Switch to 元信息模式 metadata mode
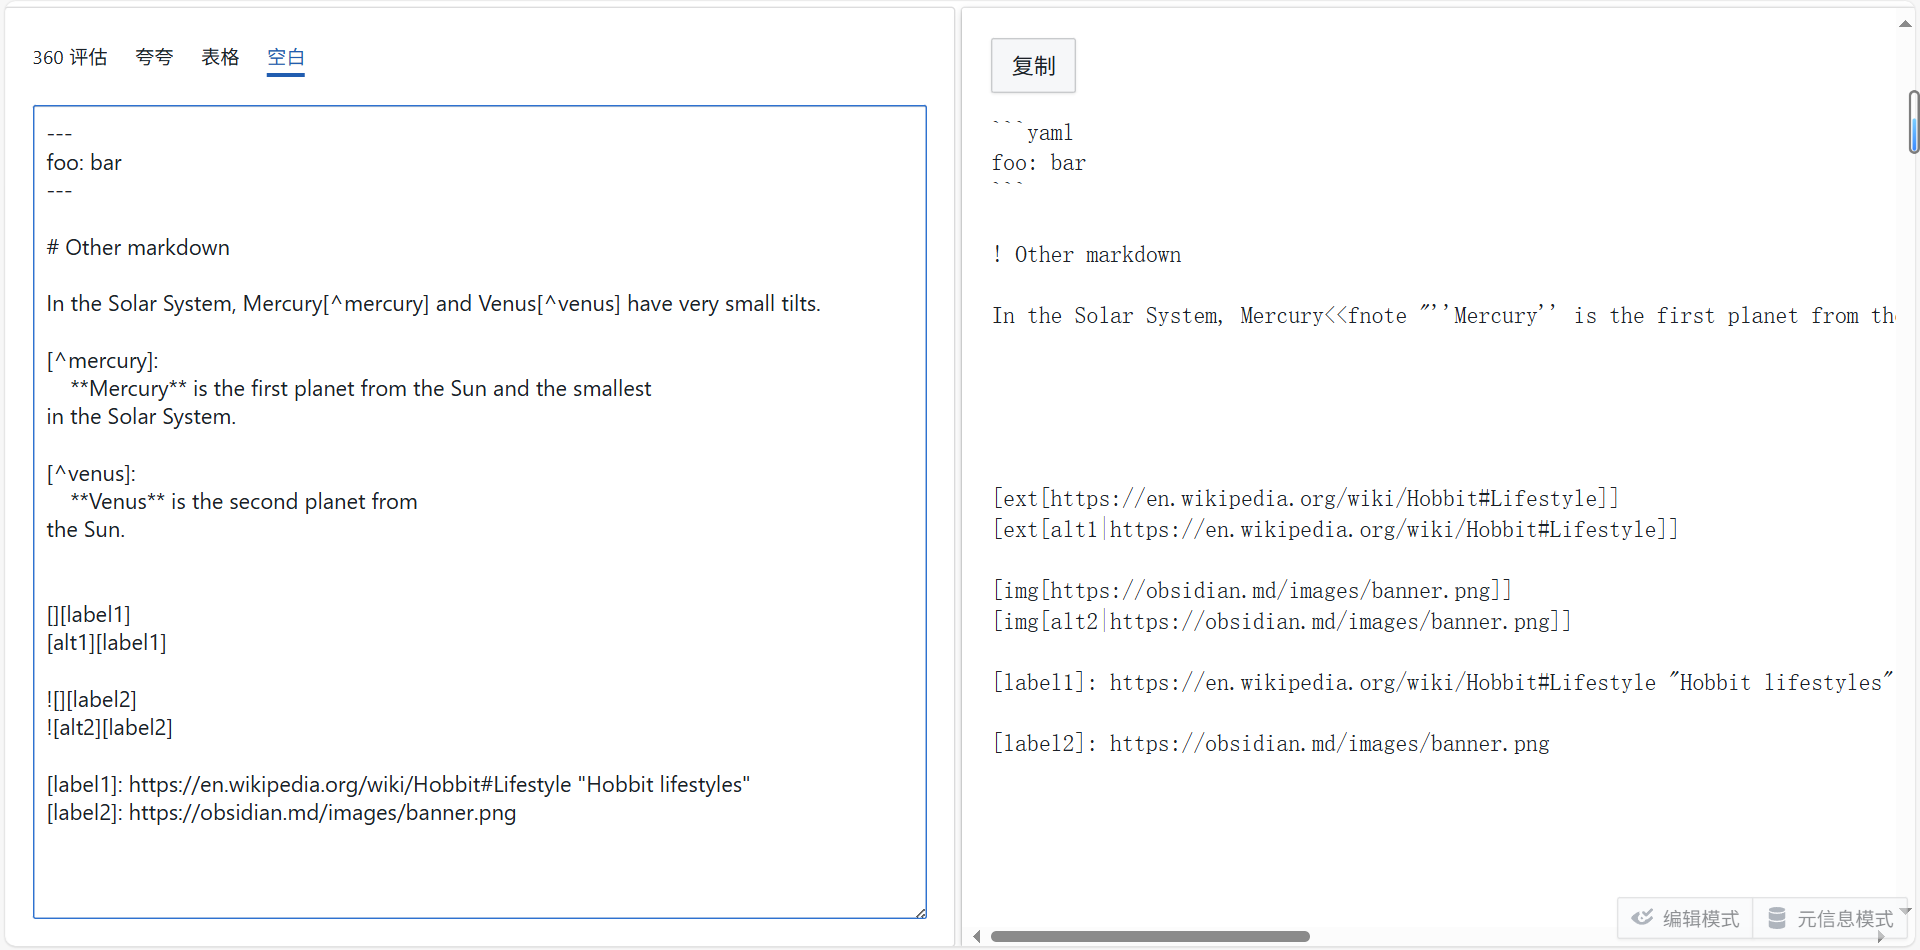Viewport: 1920px width, 950px height. click(1830, 918)
